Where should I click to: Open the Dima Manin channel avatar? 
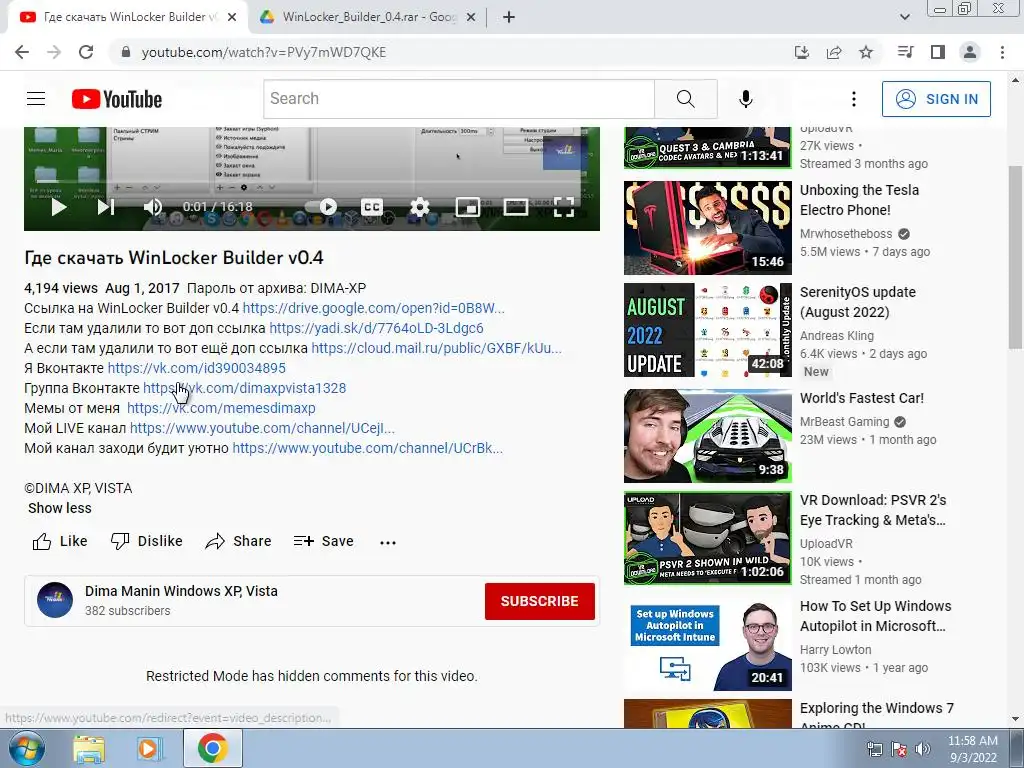pos(55,600)
